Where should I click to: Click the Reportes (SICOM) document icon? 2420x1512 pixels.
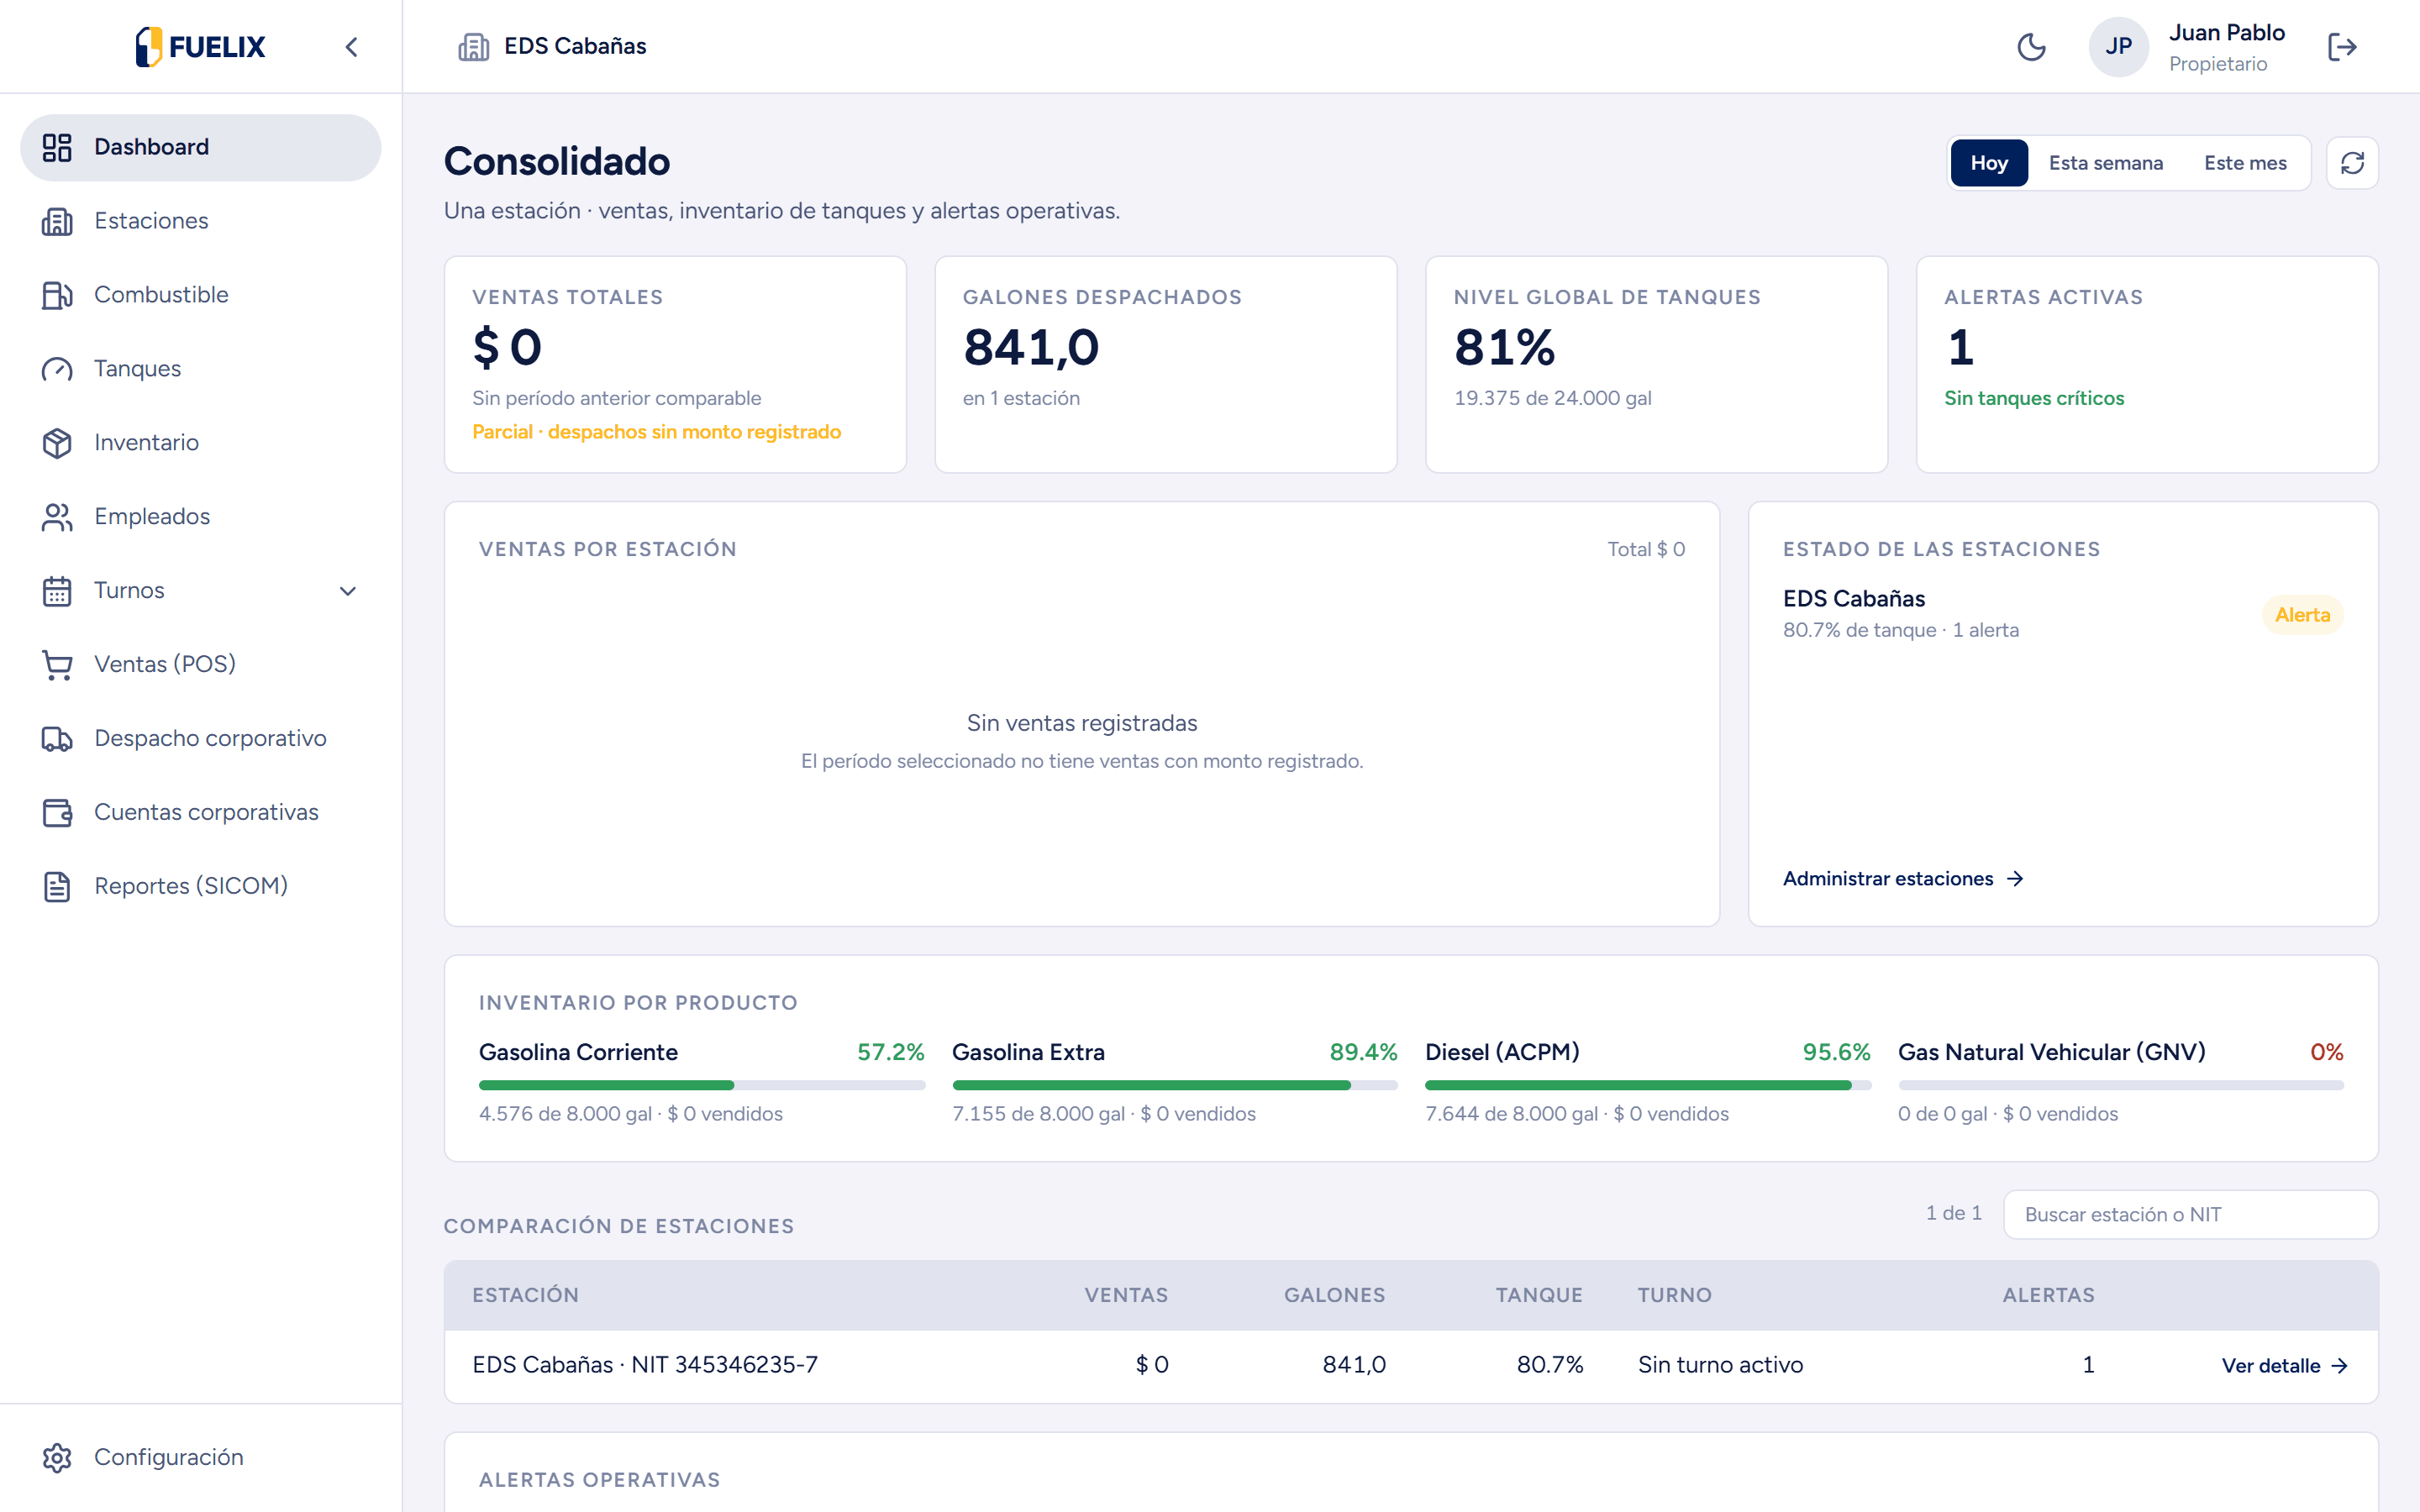pos(57,886)
